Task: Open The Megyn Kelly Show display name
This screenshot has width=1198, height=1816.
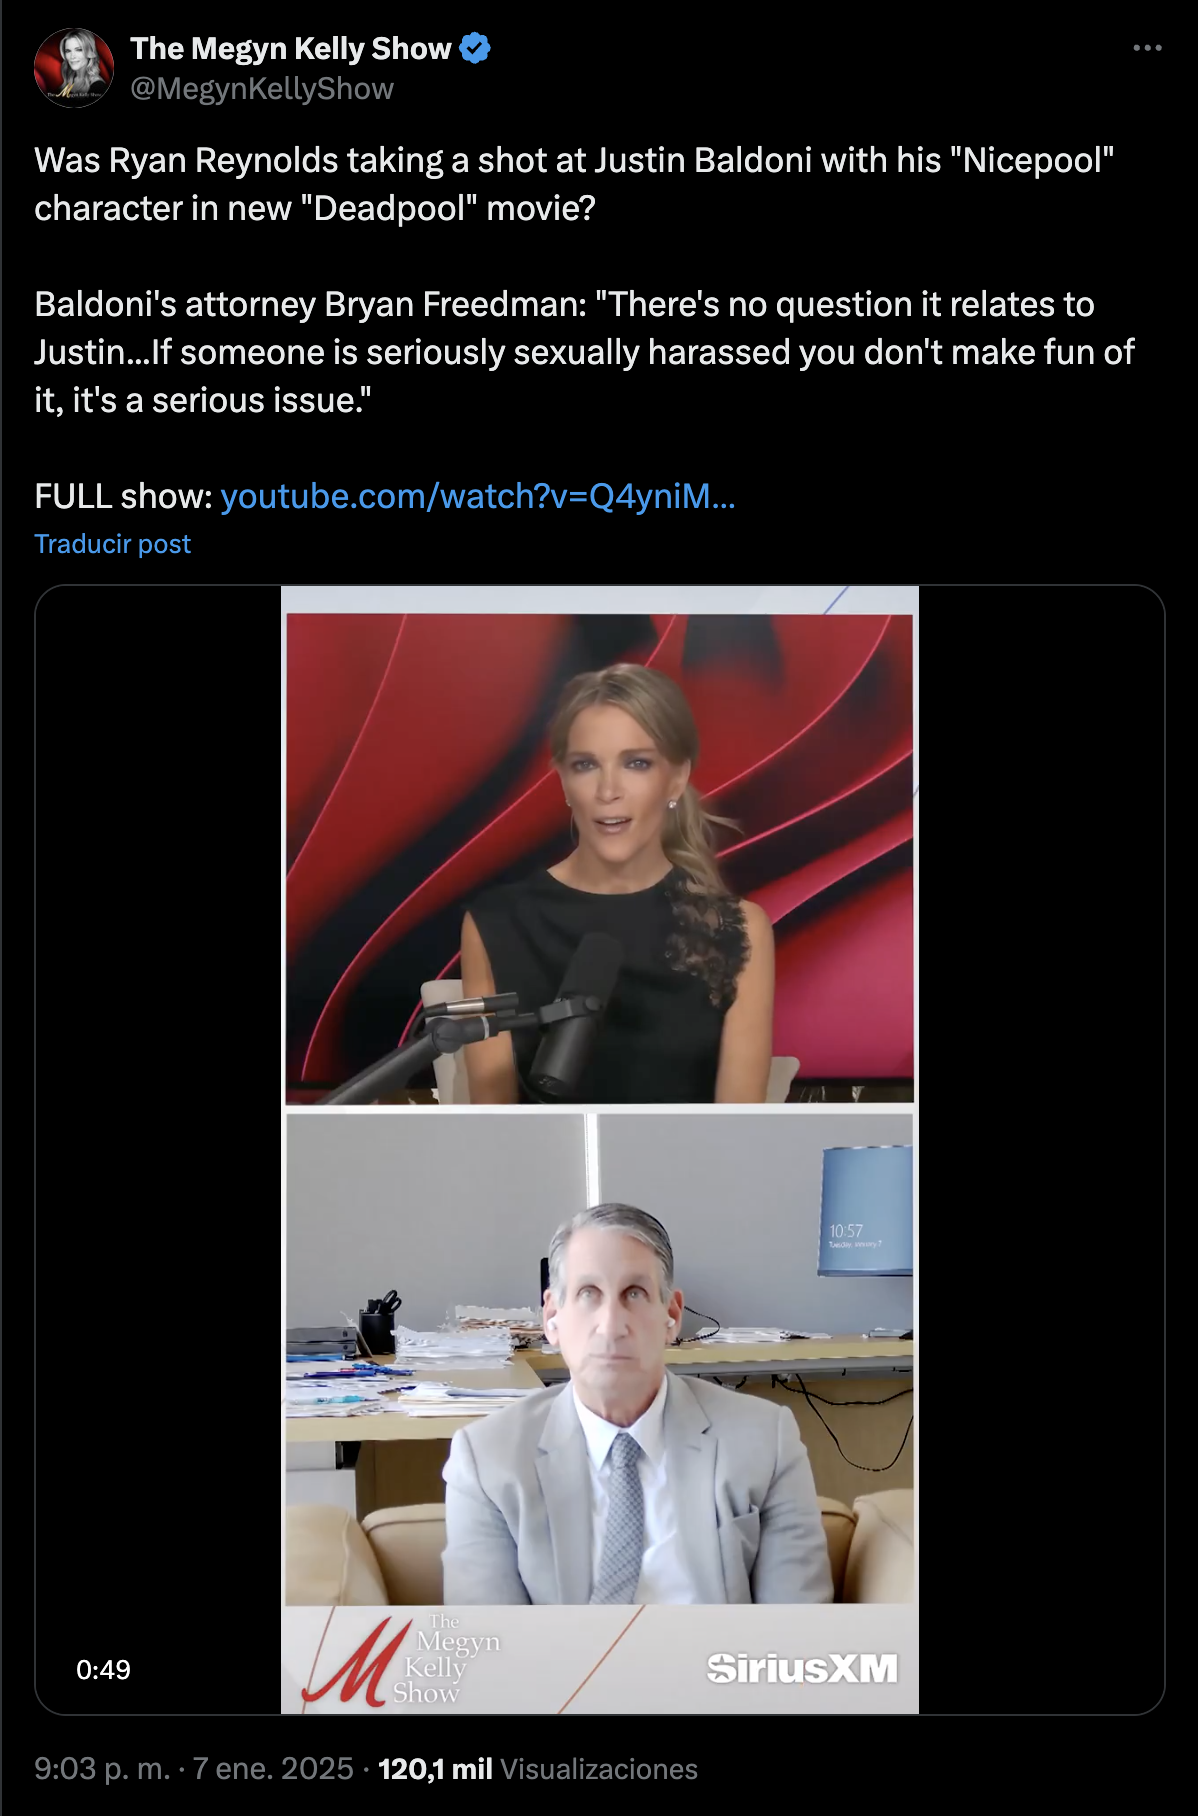Action: click(x=291, y=48)
